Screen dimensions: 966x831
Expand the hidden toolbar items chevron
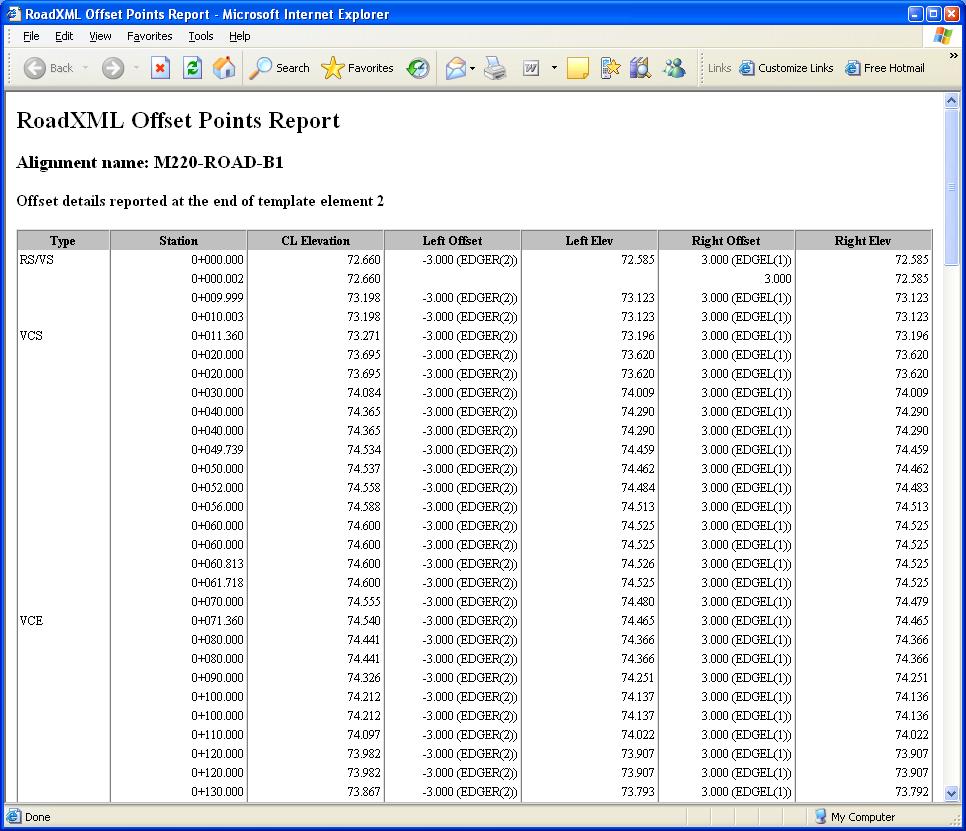click(953, 56)
